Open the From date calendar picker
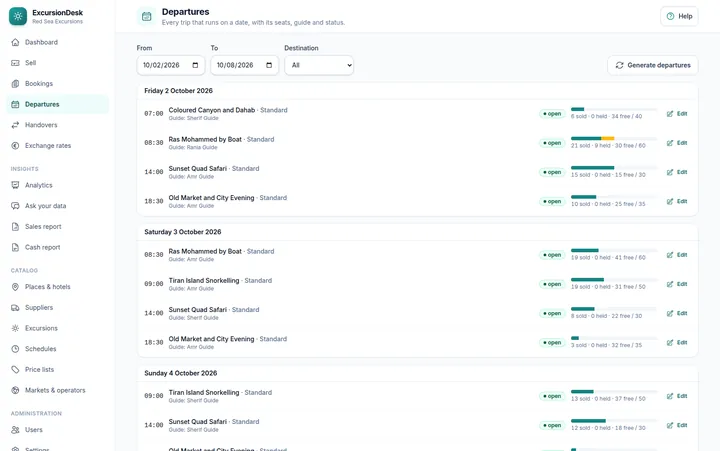Image resolution: width=720 pixels, height=451 pixels. click(x=195, y=65)
